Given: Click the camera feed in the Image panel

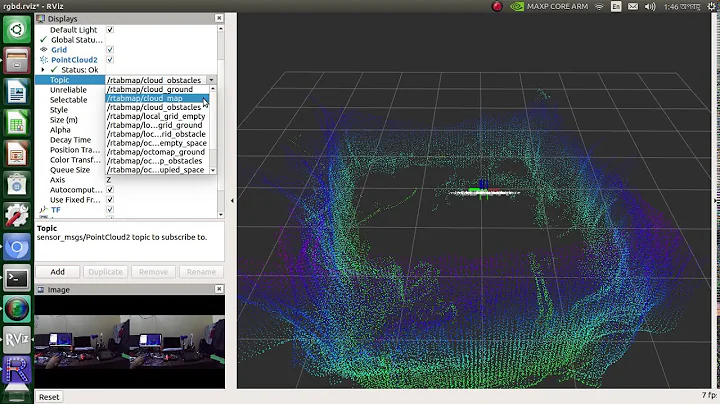Looking at the screenshot, I should (130, 342).
